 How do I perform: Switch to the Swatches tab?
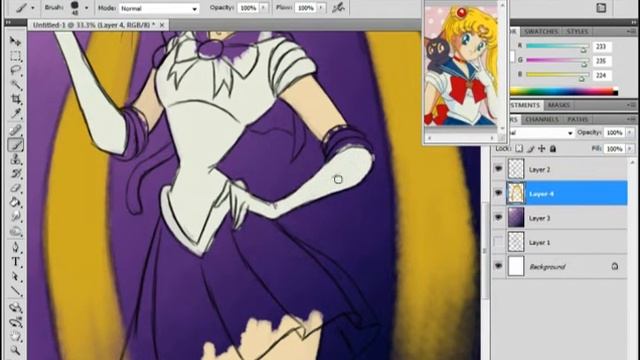coord(540,31)
